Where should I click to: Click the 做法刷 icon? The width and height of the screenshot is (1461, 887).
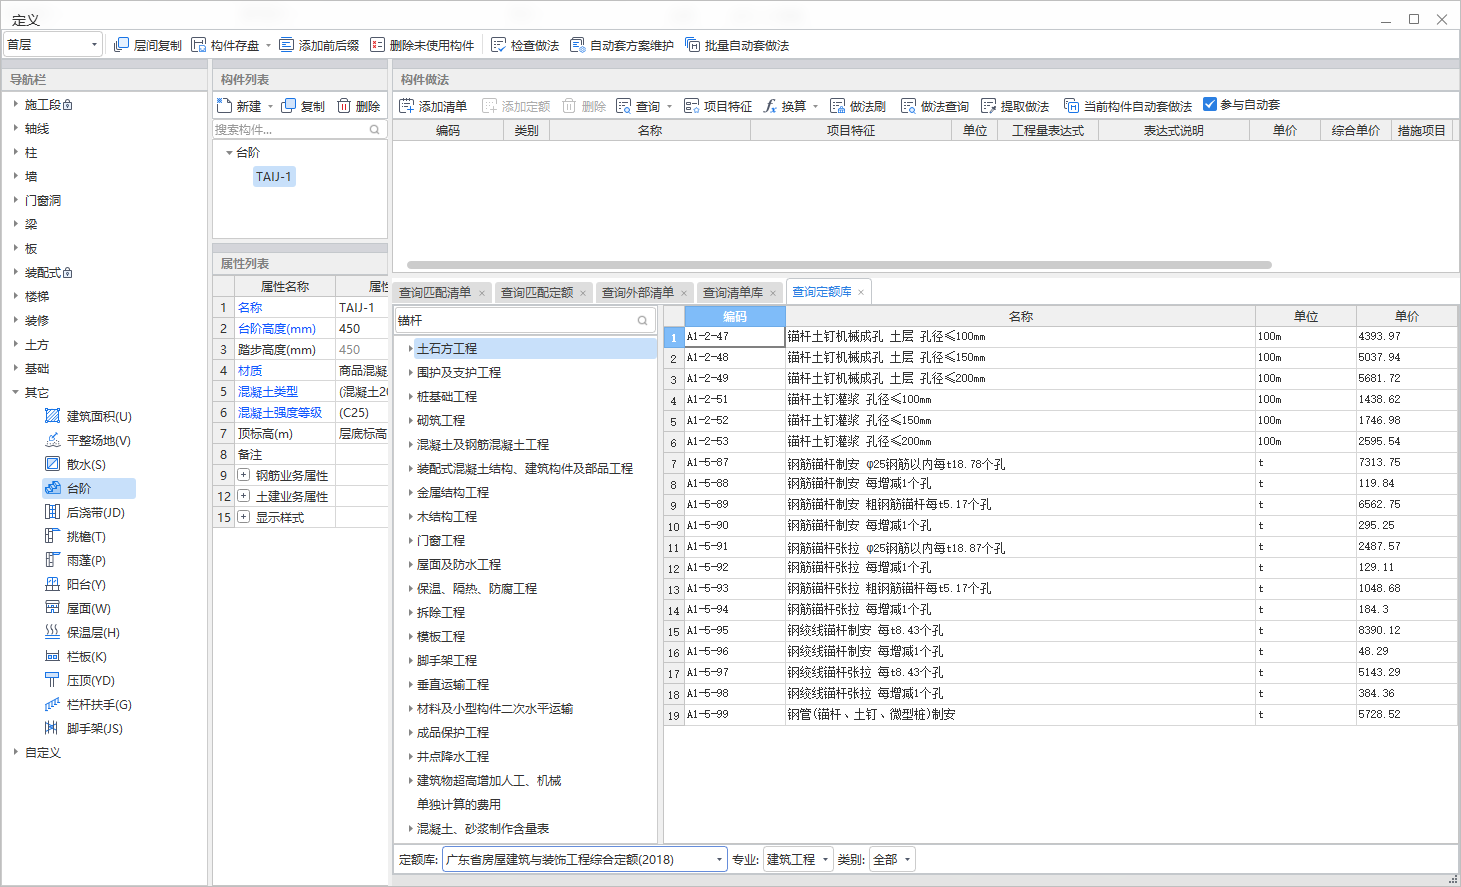837,106
